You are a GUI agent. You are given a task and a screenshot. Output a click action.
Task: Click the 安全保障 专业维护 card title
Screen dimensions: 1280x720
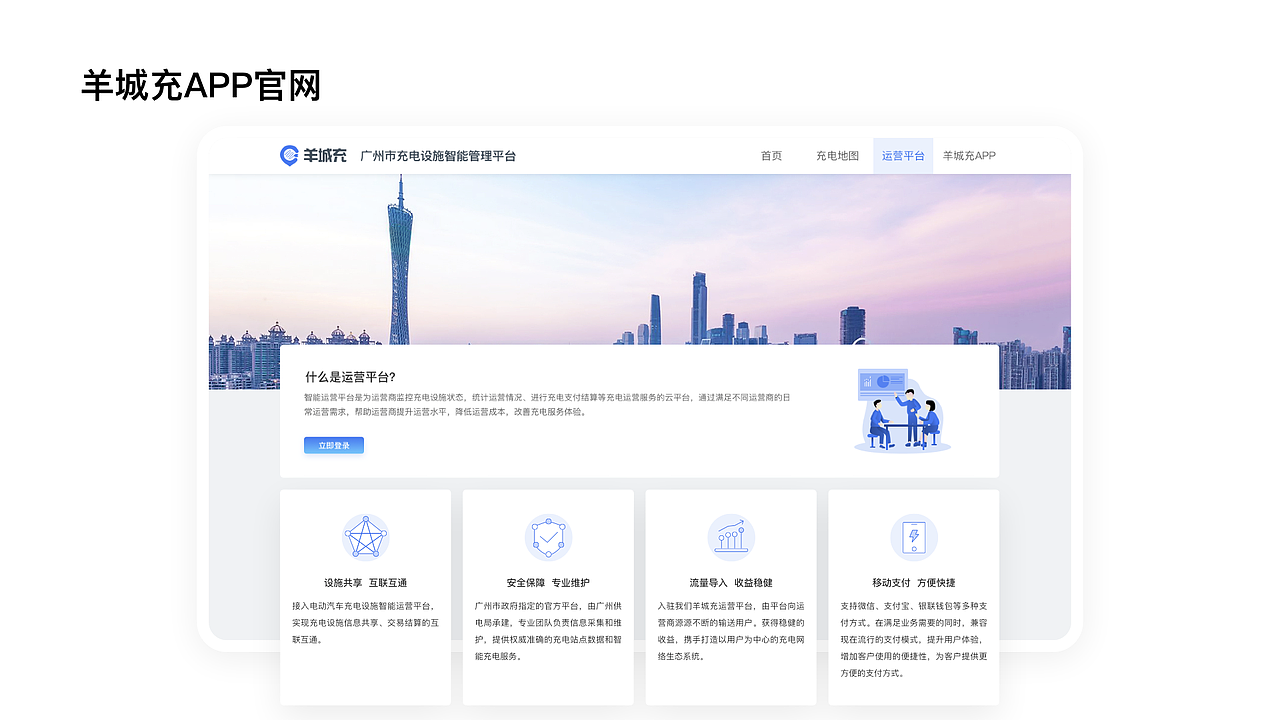tap(548, 583)
